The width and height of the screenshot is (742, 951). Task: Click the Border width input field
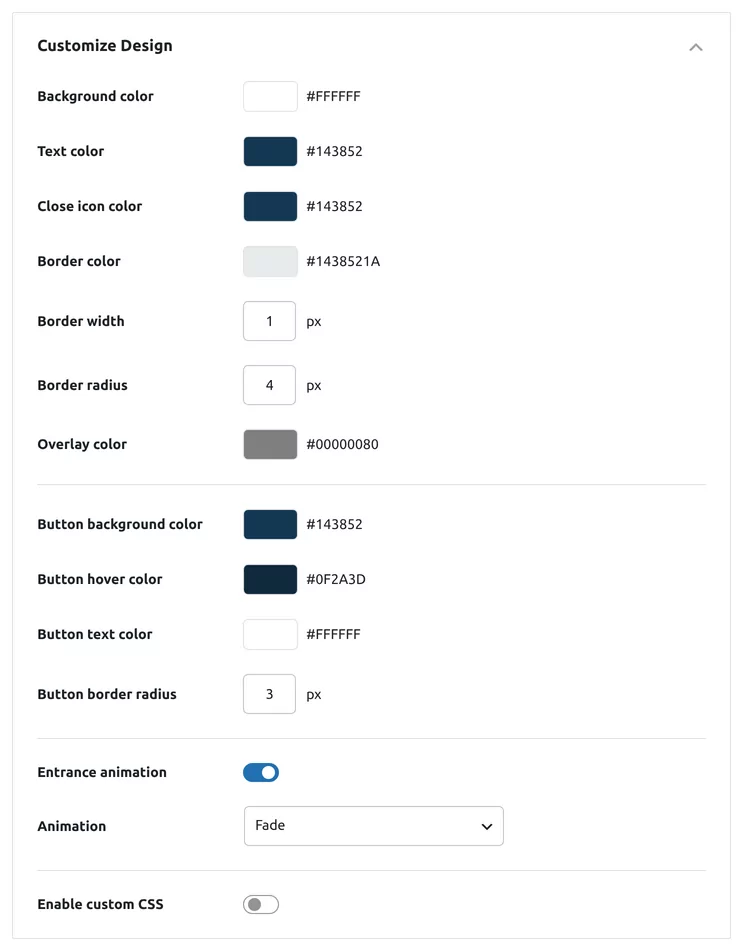269,321
